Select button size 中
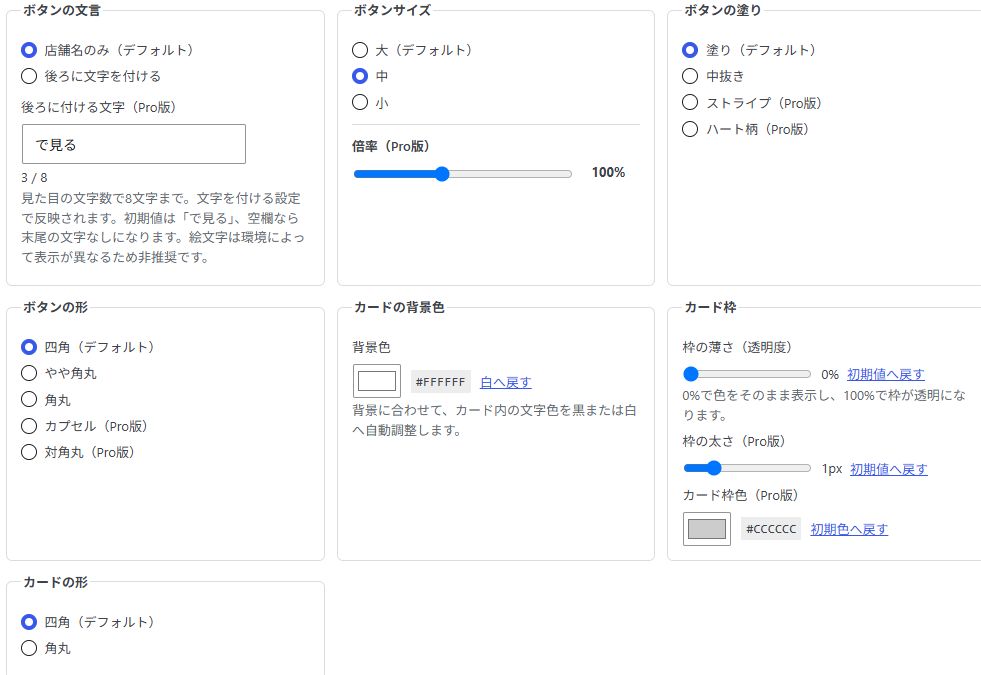 [360, 76]
